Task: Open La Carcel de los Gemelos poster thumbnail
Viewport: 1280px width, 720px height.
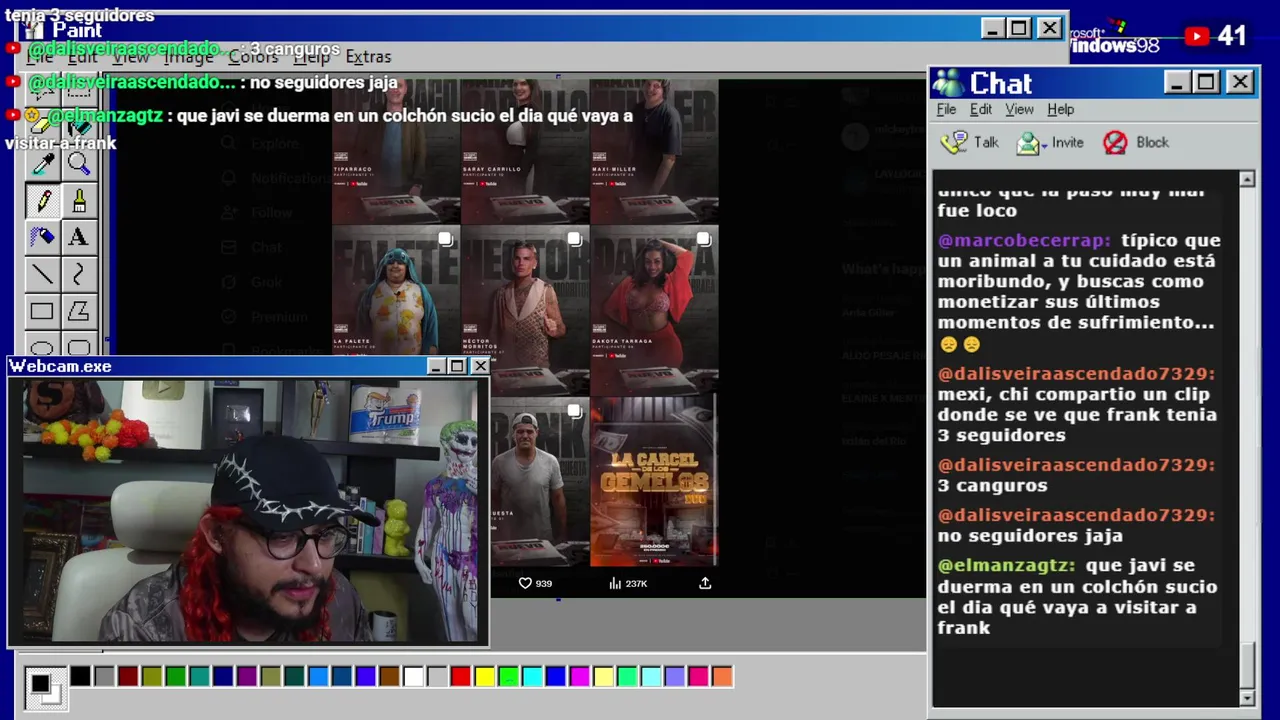Action: [x=654, y=483]
